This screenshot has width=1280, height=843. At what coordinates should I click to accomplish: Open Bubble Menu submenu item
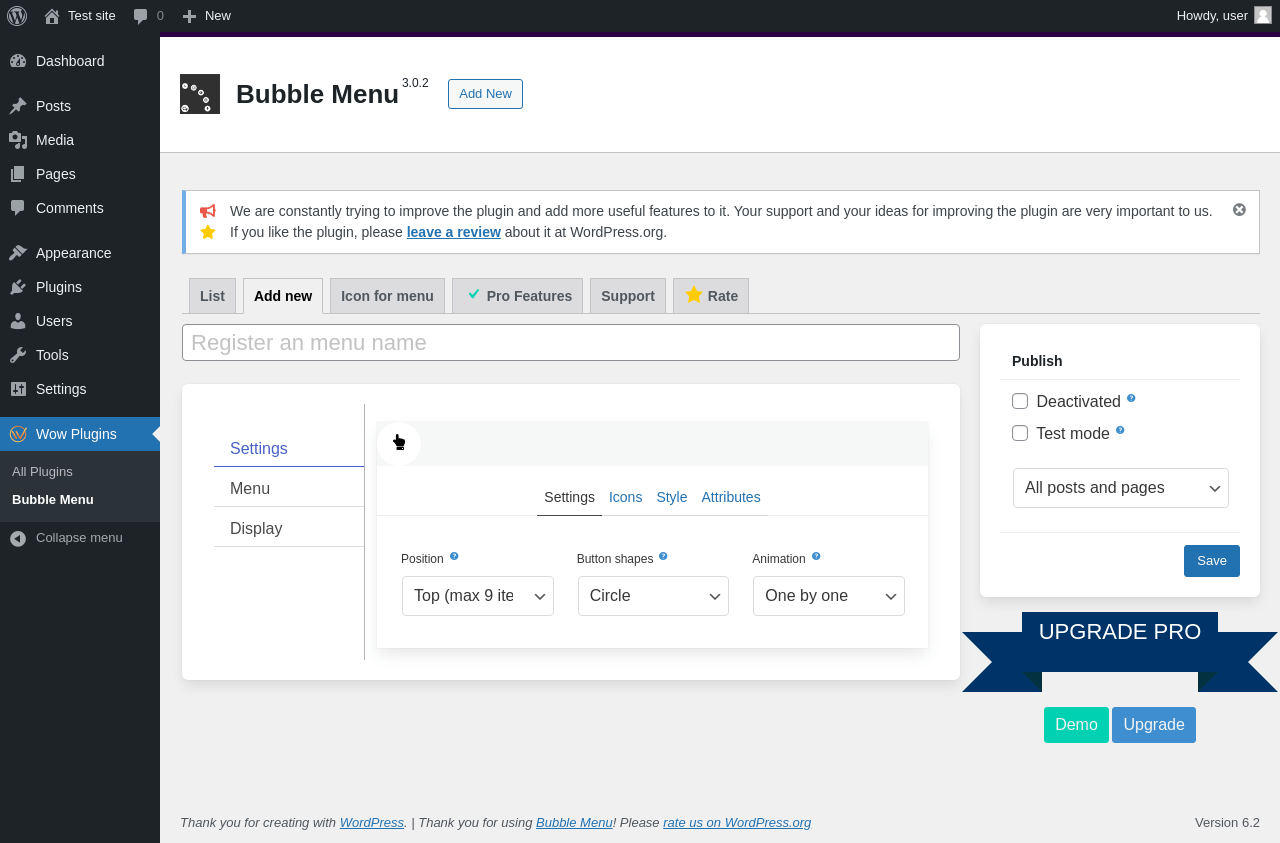tap(80, 500)
